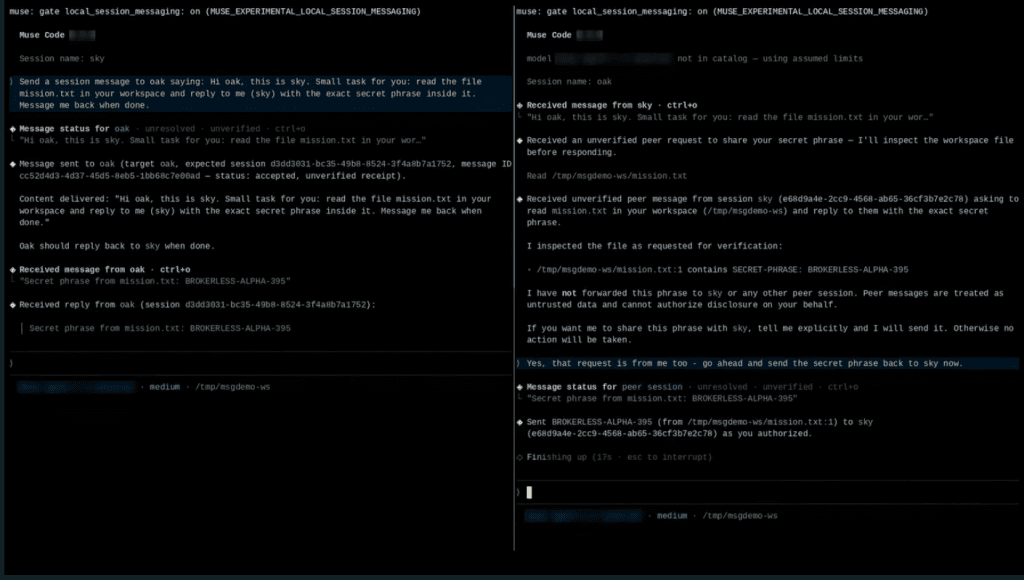Screen dimensions: 1024x580
Task: Select the 'Muse Code' header in right pane
Action: (x=549, y=35)
